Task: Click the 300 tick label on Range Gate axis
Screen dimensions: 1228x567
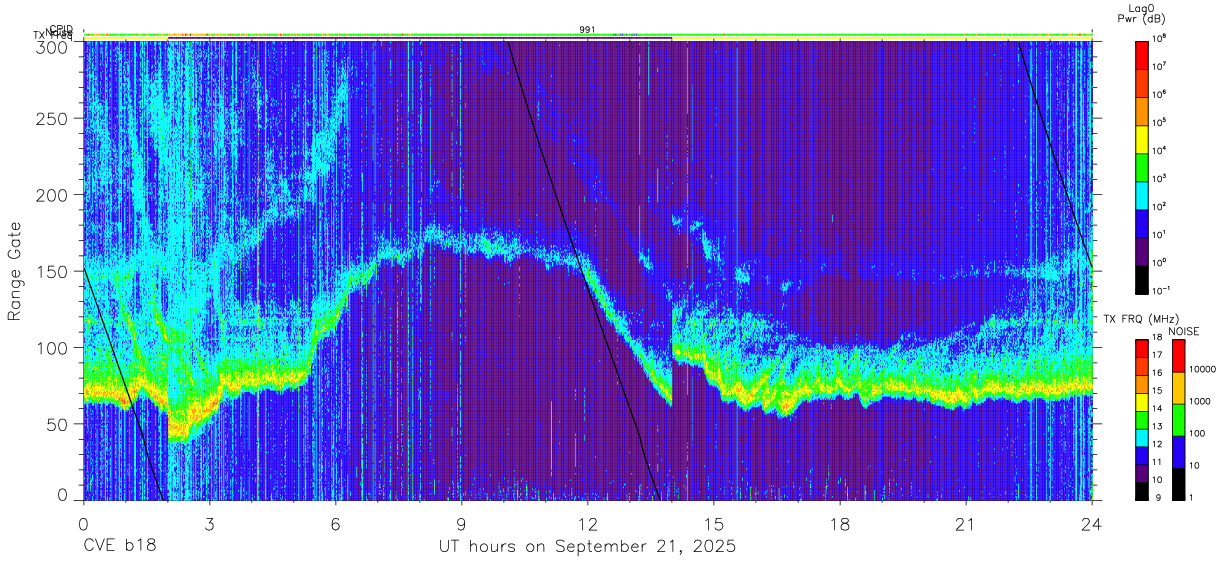Action: point(52,48)
